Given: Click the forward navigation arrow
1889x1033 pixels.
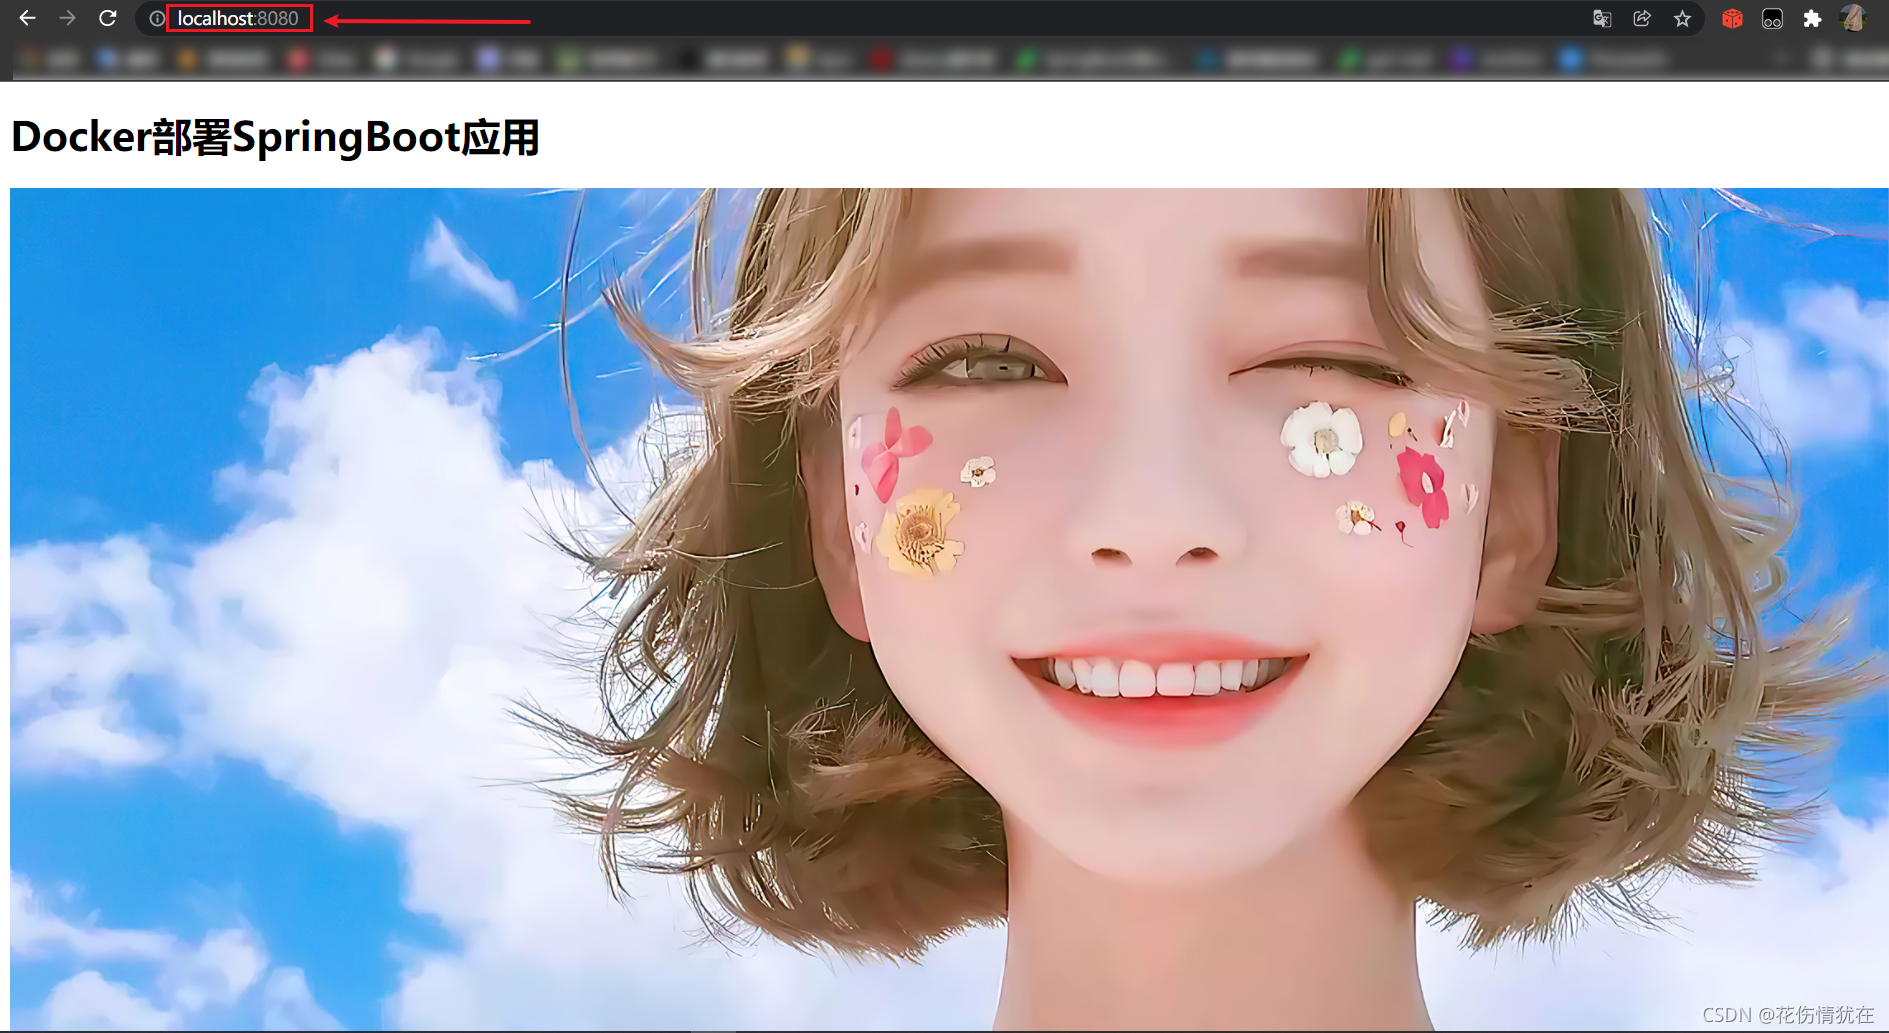Looking at the screenshot, I should coord(67,18).
